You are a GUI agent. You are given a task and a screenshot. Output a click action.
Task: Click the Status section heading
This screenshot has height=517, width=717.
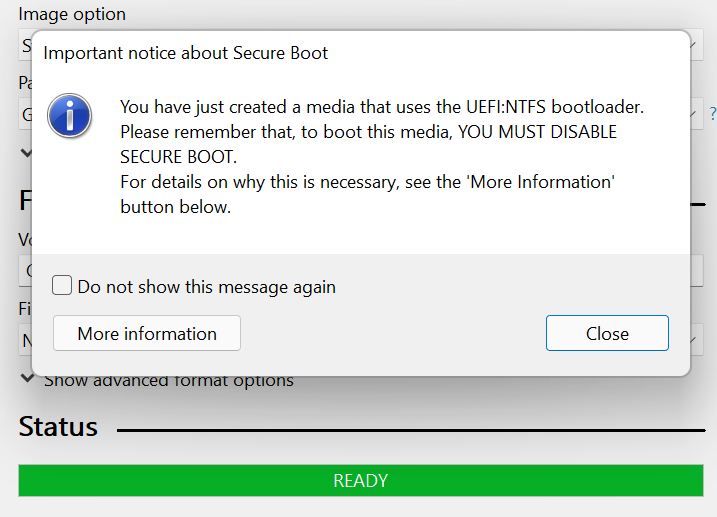(x=58, y=427)
